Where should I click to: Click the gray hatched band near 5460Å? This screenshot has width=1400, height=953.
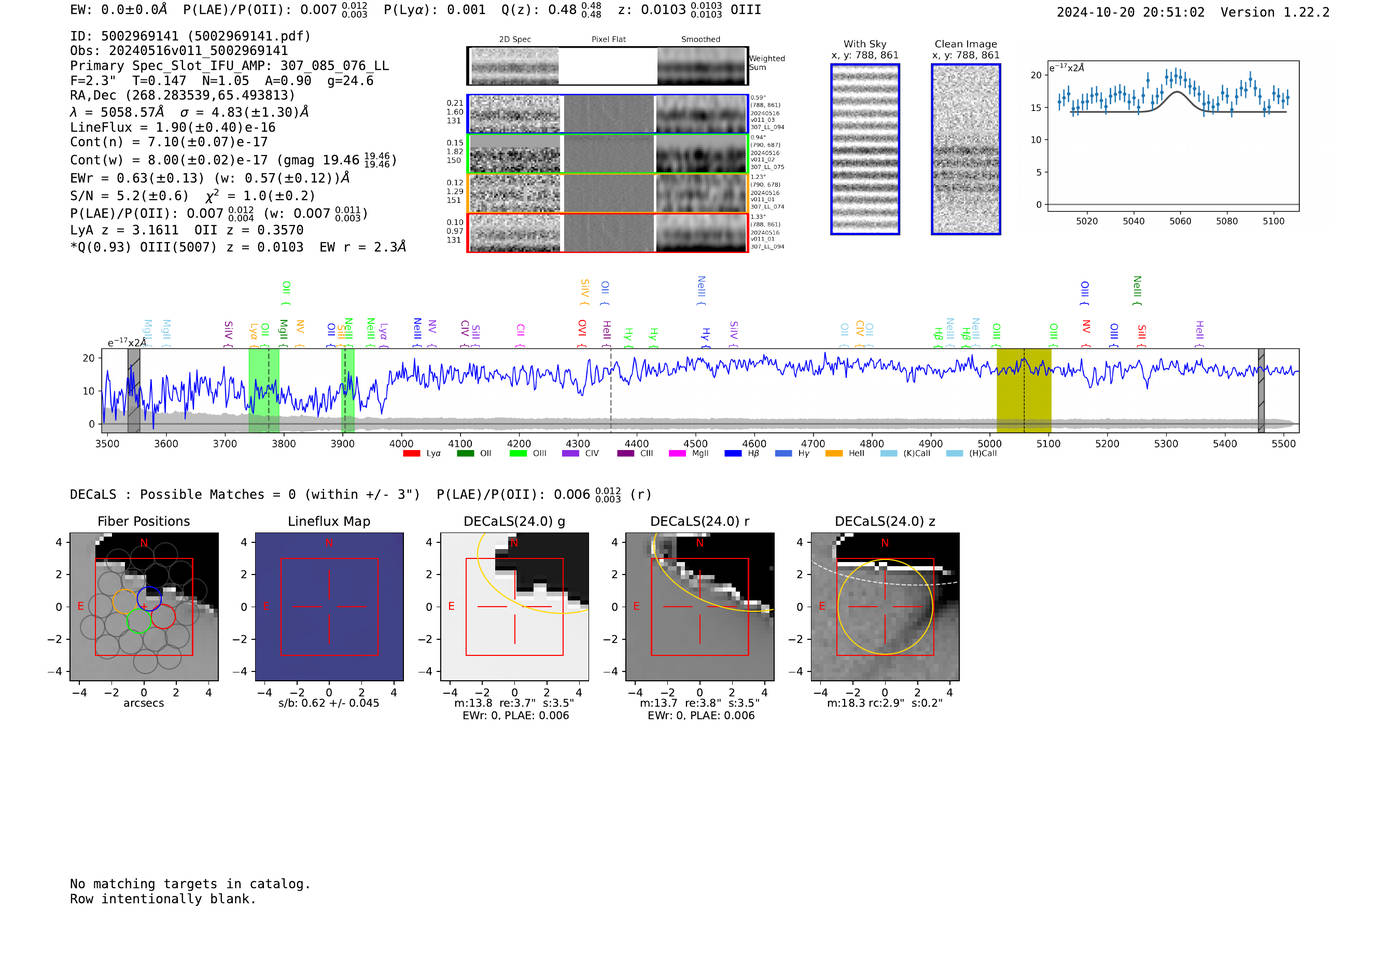point(1261,391)
